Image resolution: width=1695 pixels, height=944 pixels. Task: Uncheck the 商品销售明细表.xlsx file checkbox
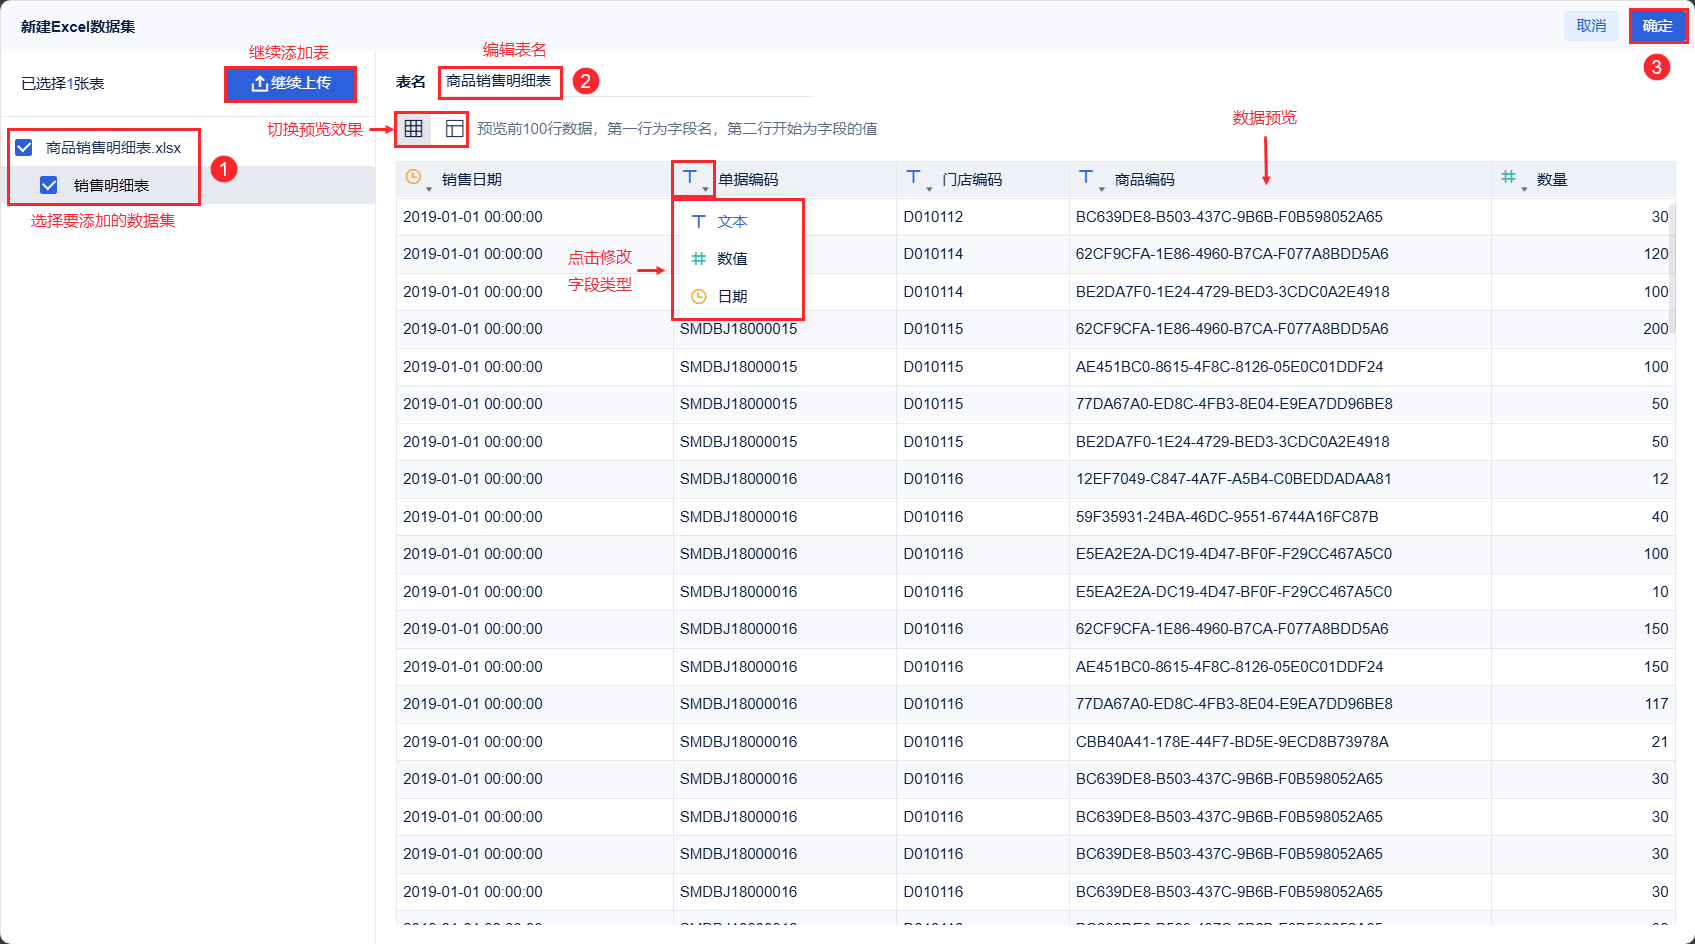(24, 148)
